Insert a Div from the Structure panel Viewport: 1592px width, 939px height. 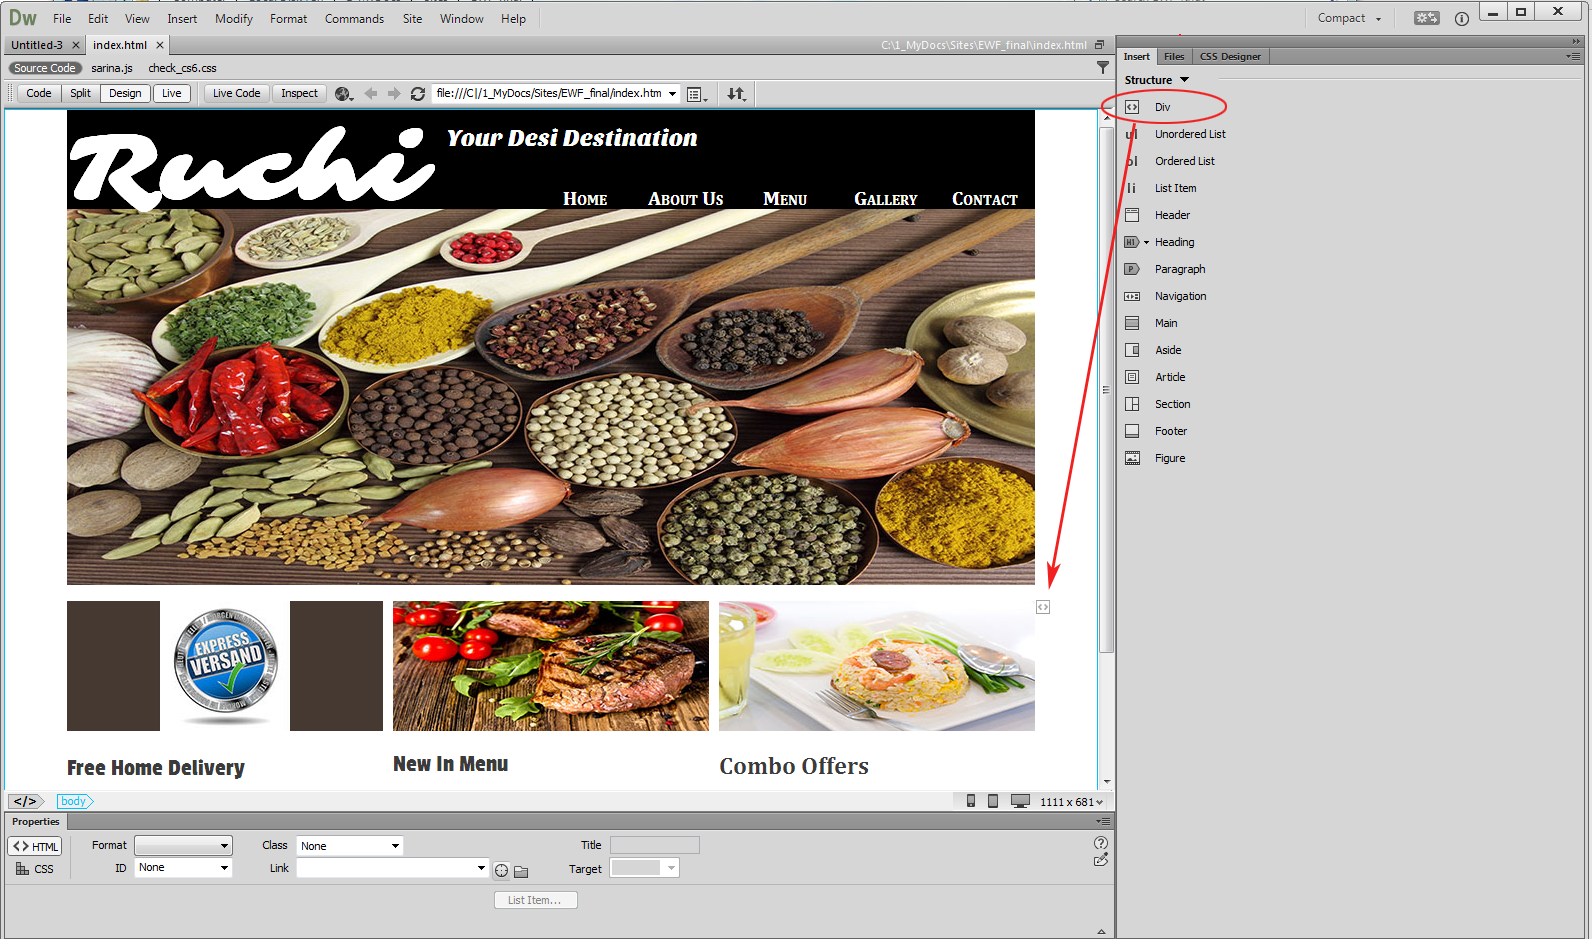click(x=1161, y=107)
